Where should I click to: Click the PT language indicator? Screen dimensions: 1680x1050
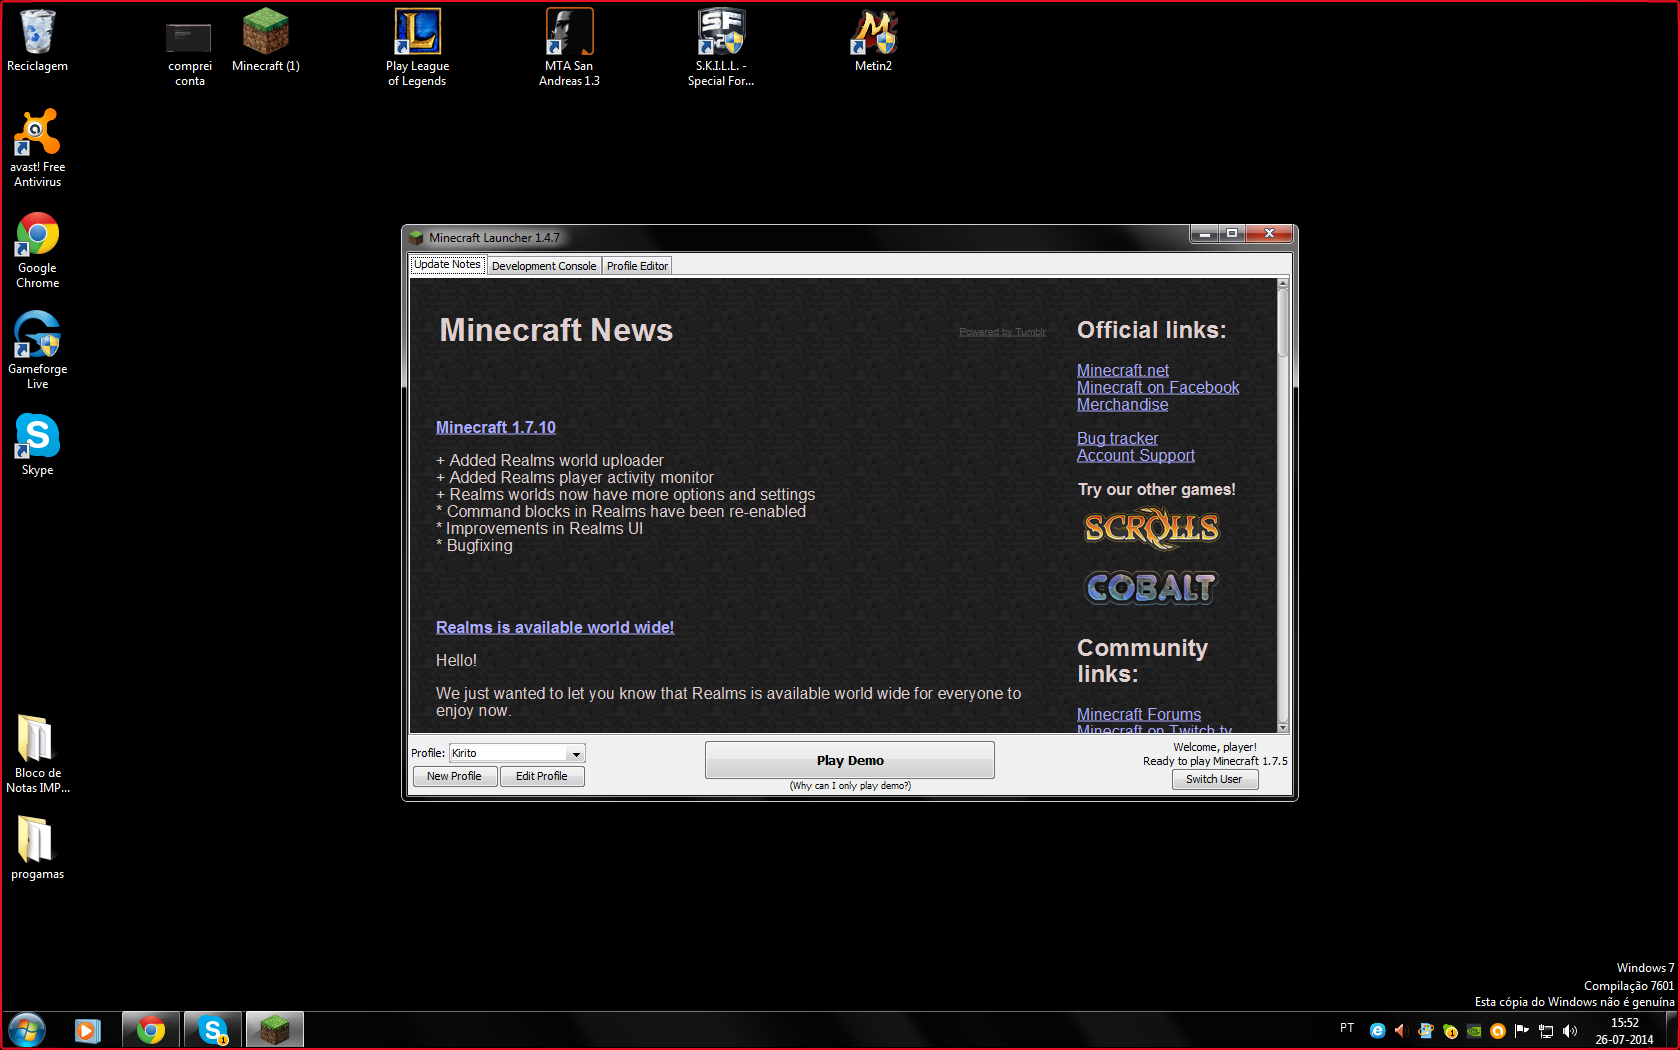click(x=1347, y=1028)
